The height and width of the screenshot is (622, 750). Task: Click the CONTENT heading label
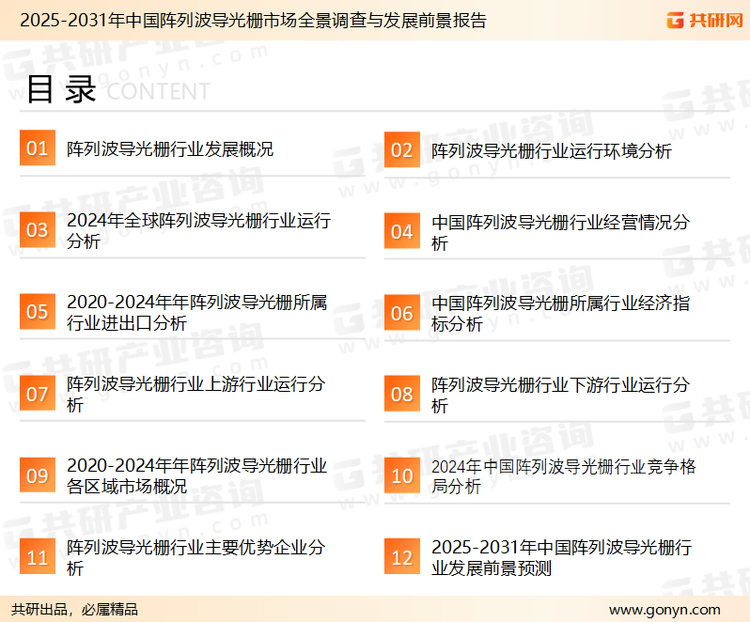(x=158, y=91)
